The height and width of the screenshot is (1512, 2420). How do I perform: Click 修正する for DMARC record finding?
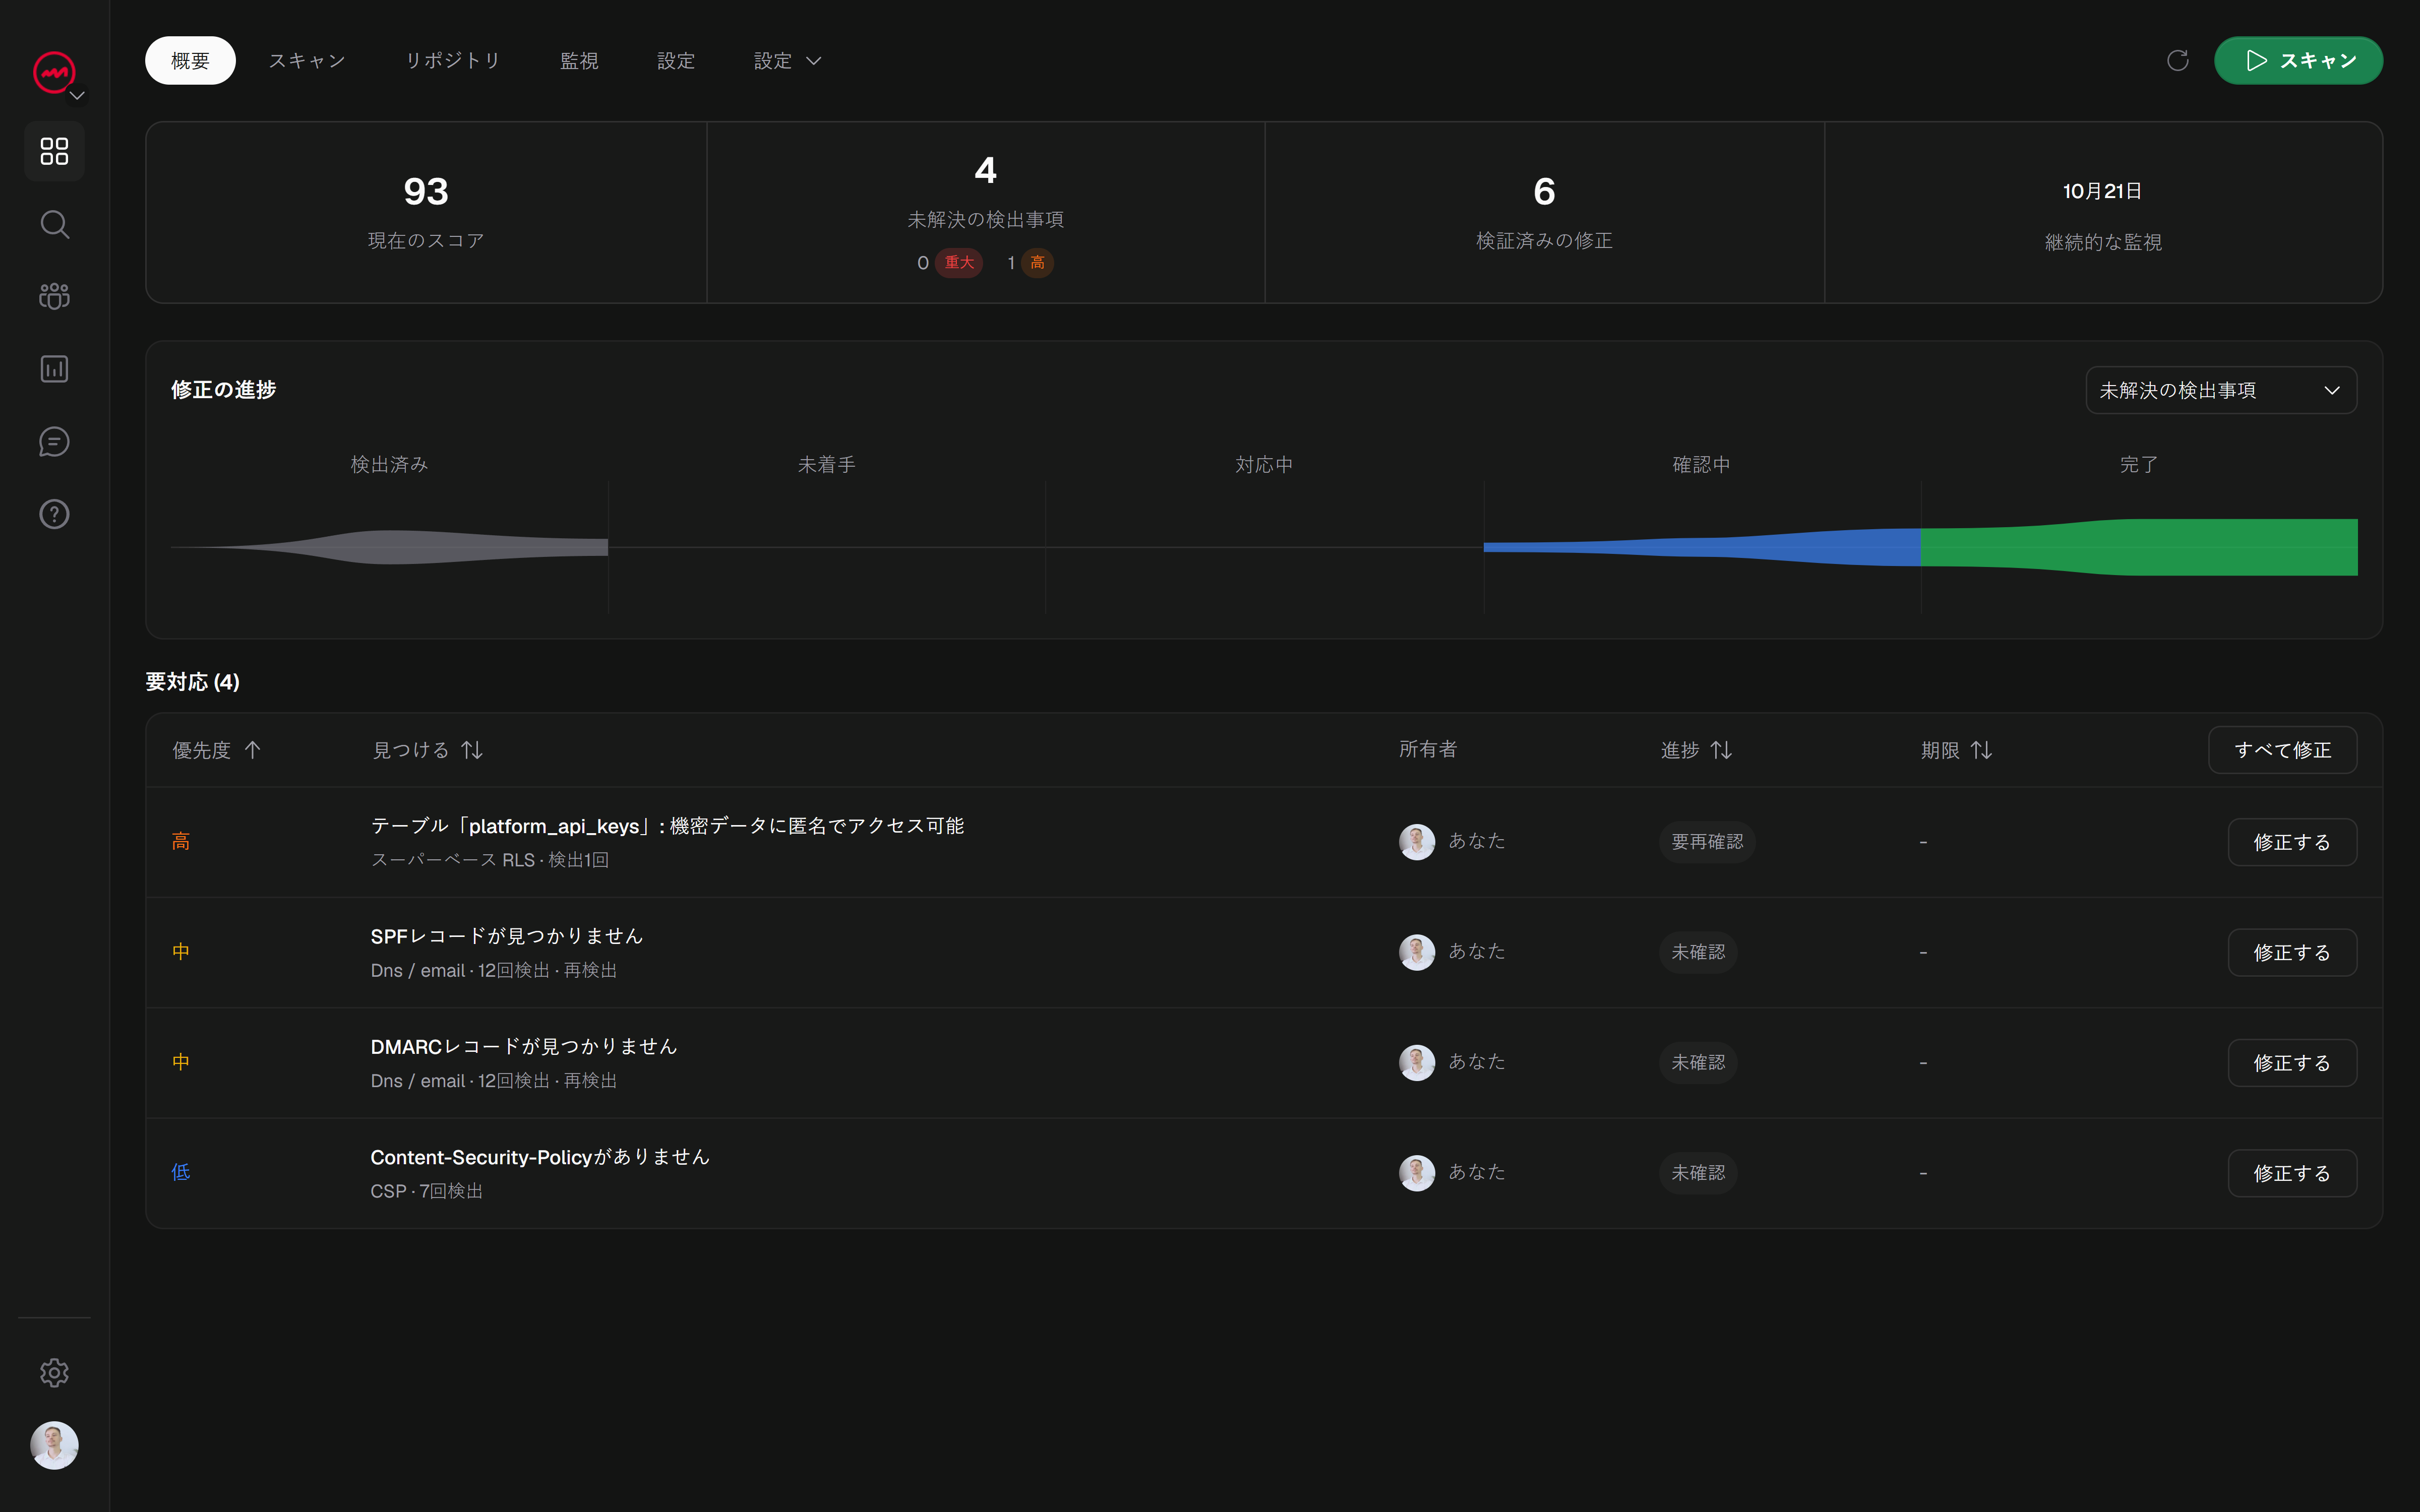click(2292, 1063)
